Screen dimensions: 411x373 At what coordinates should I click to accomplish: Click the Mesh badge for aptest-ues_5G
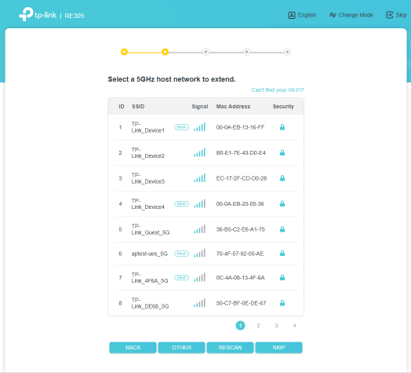point(182,254)
